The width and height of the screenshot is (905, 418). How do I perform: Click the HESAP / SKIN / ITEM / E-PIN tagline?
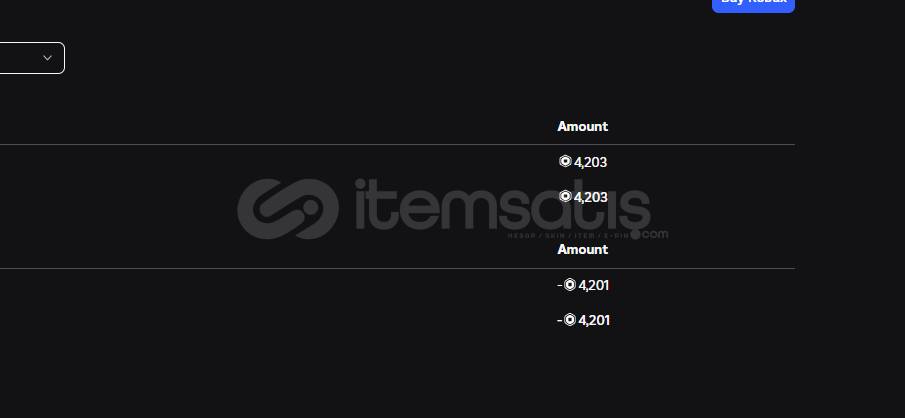[568, 236]
